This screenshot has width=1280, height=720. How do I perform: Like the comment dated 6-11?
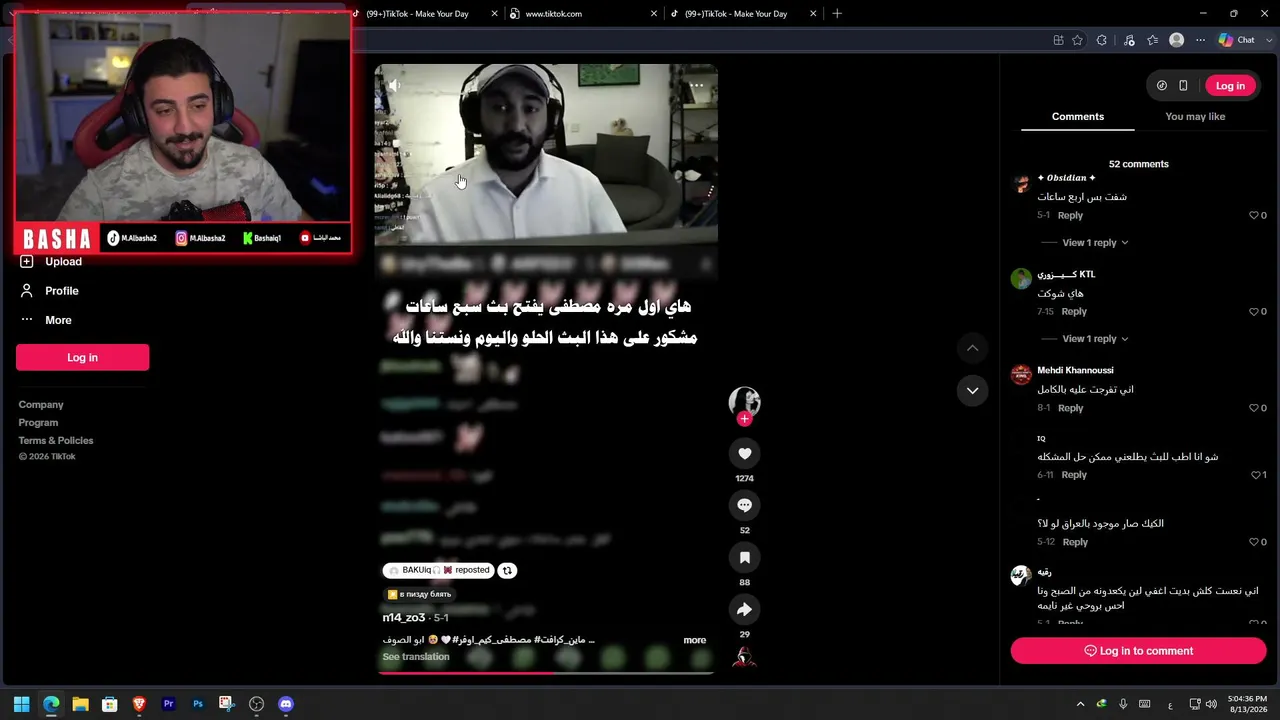tap(1256, 475)
